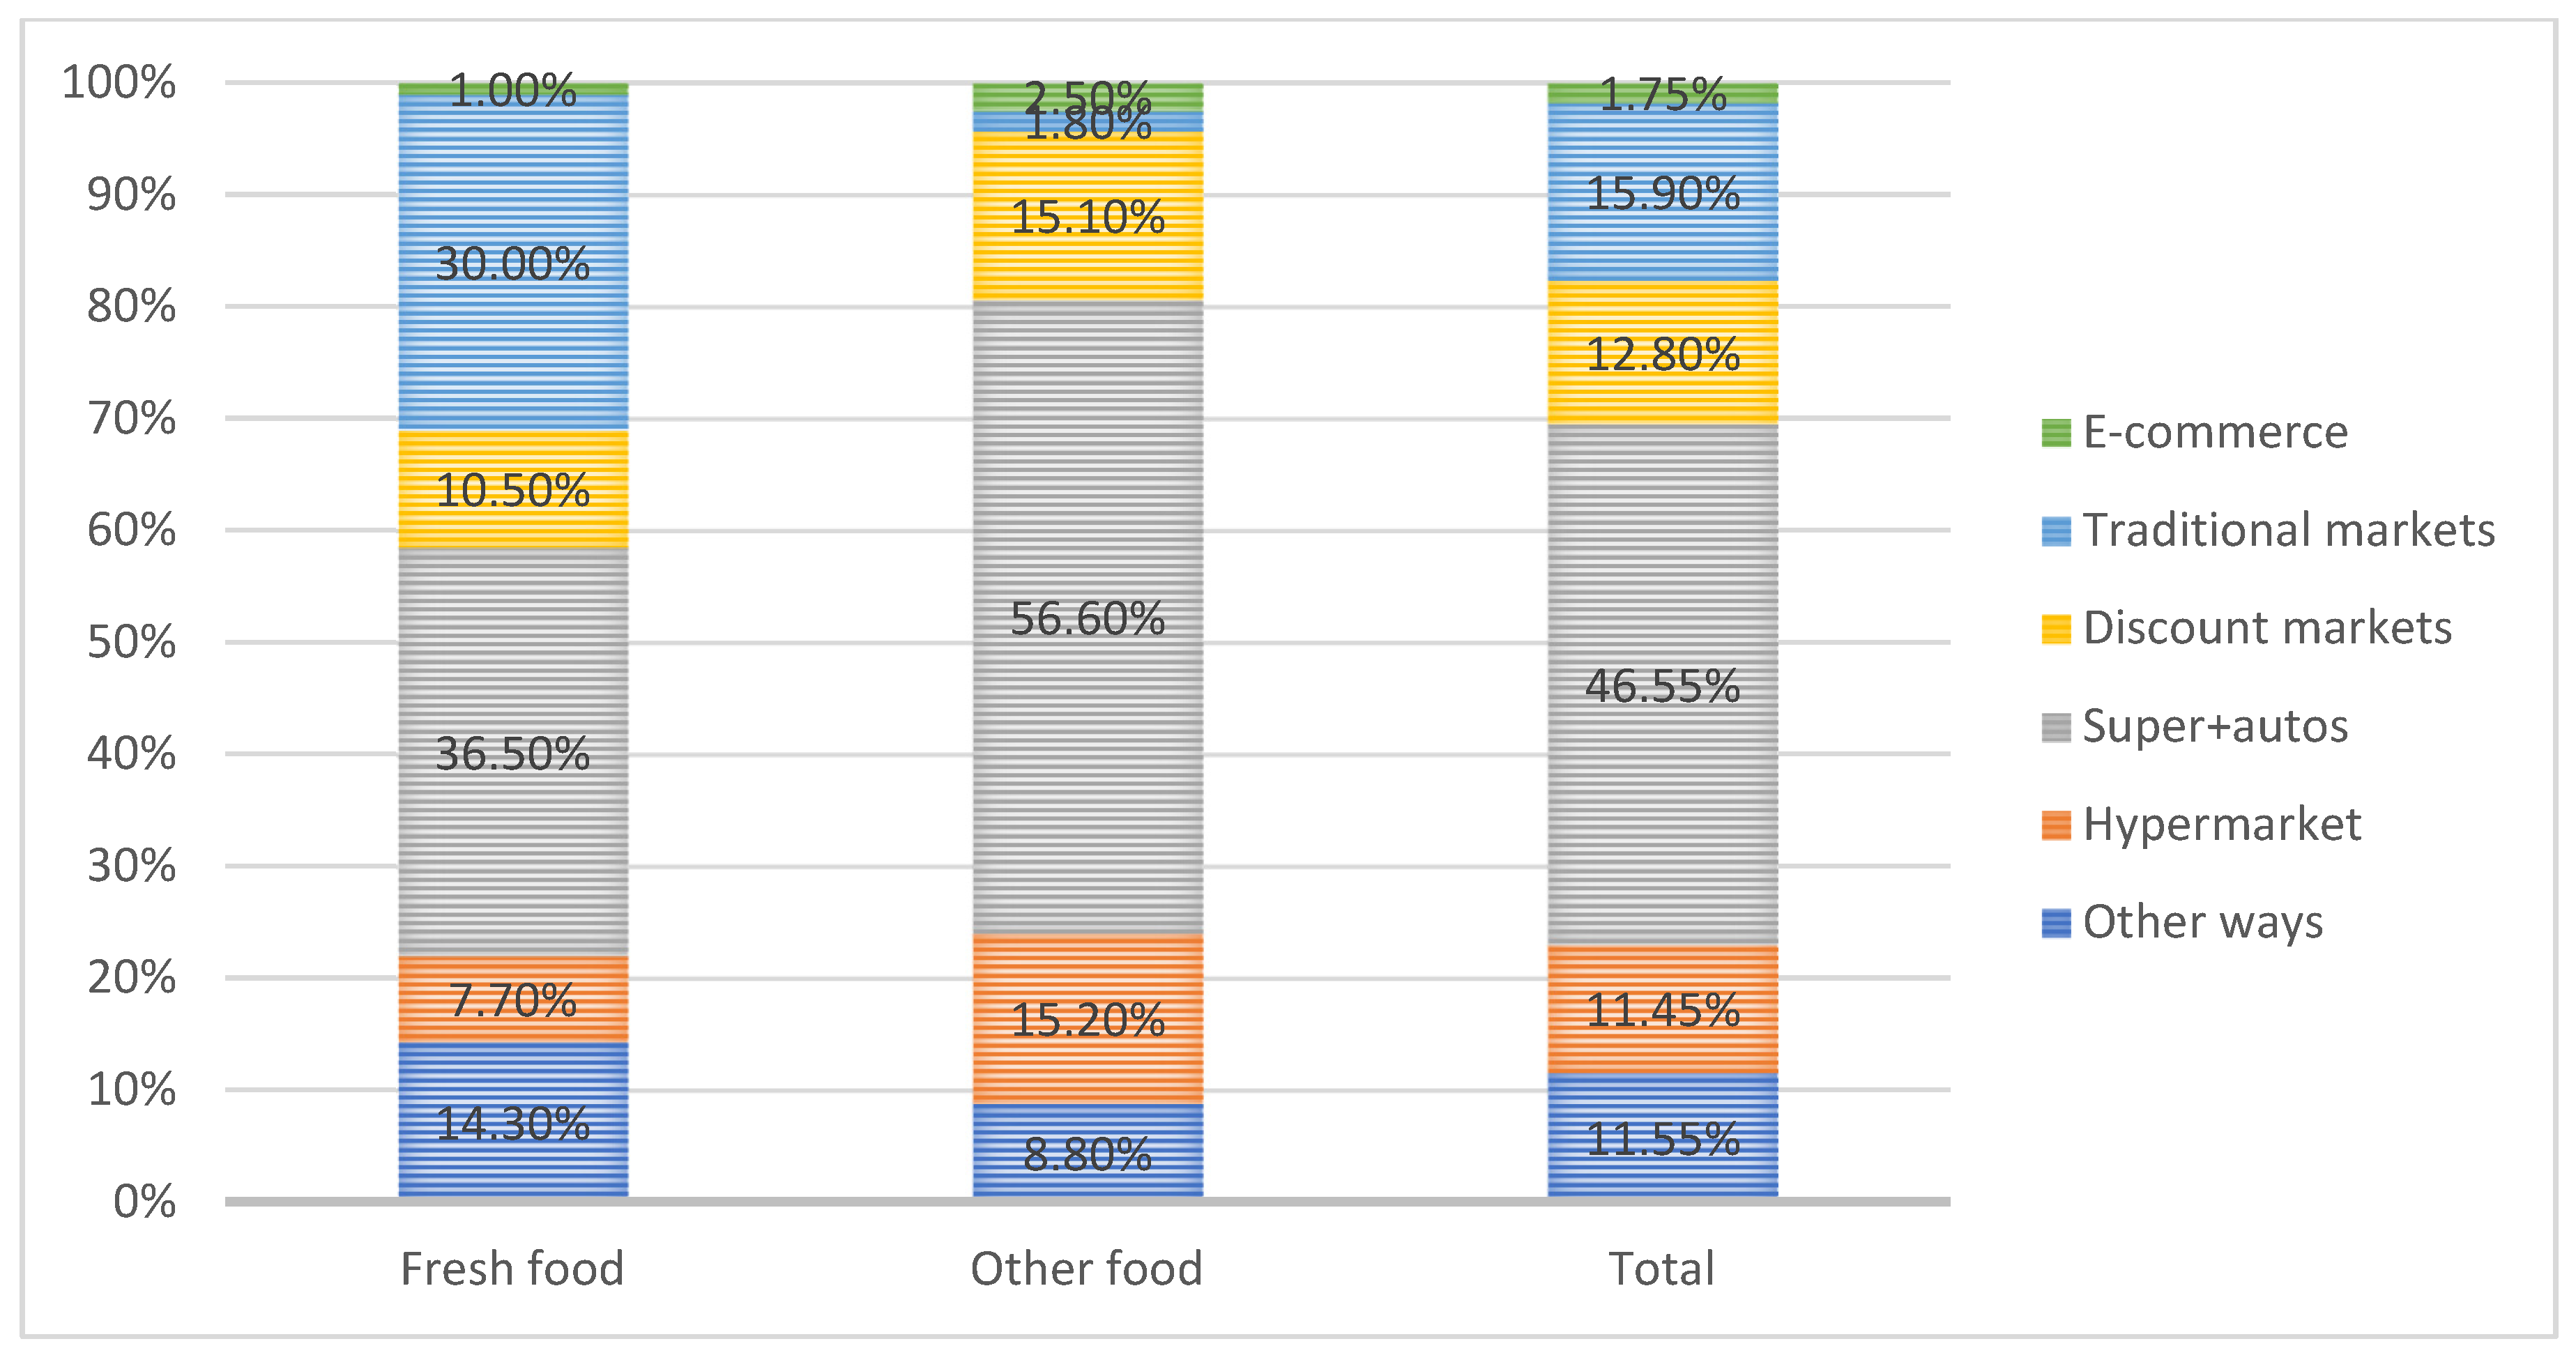Click the 100% y-axis label
This screenshot has height=1362, width=2576.
click(119, 82)
